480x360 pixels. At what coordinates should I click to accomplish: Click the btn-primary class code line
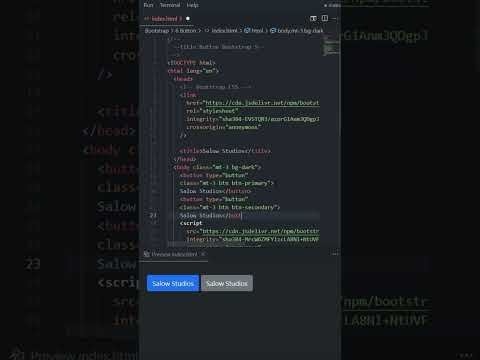point(226,183)
